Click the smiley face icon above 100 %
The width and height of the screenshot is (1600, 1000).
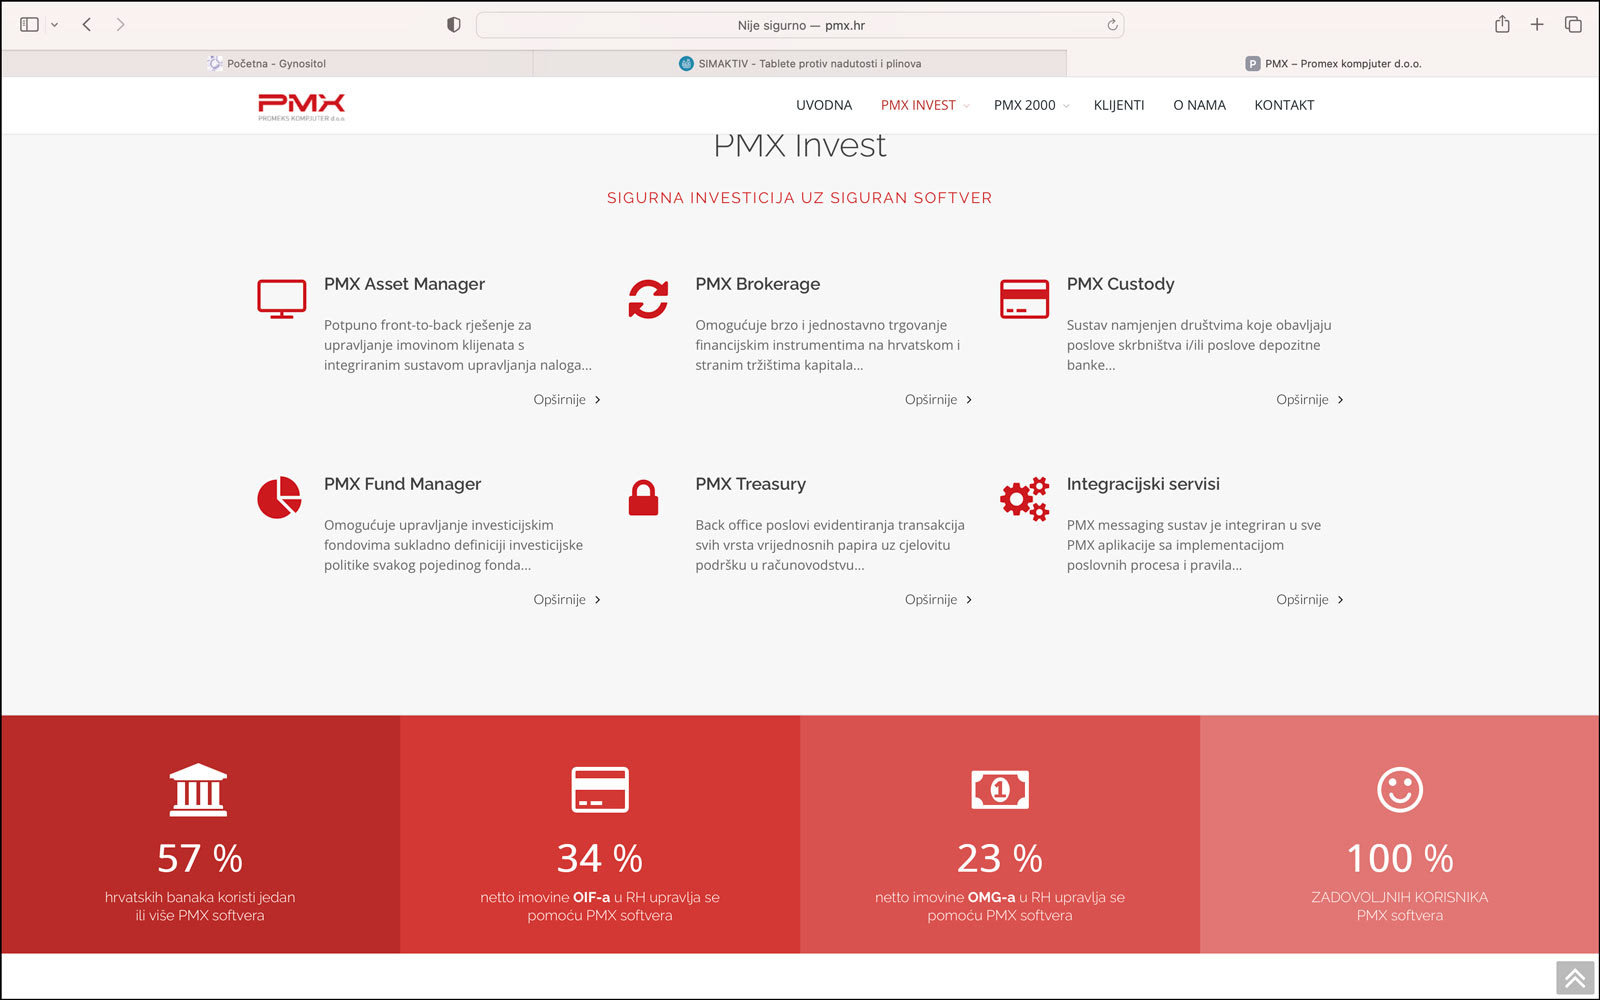click(x=1400, y=790)
